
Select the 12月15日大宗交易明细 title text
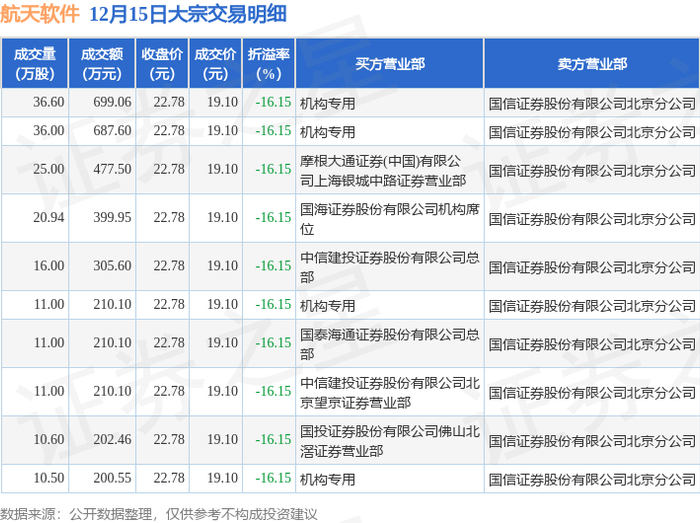pos(188,14)
